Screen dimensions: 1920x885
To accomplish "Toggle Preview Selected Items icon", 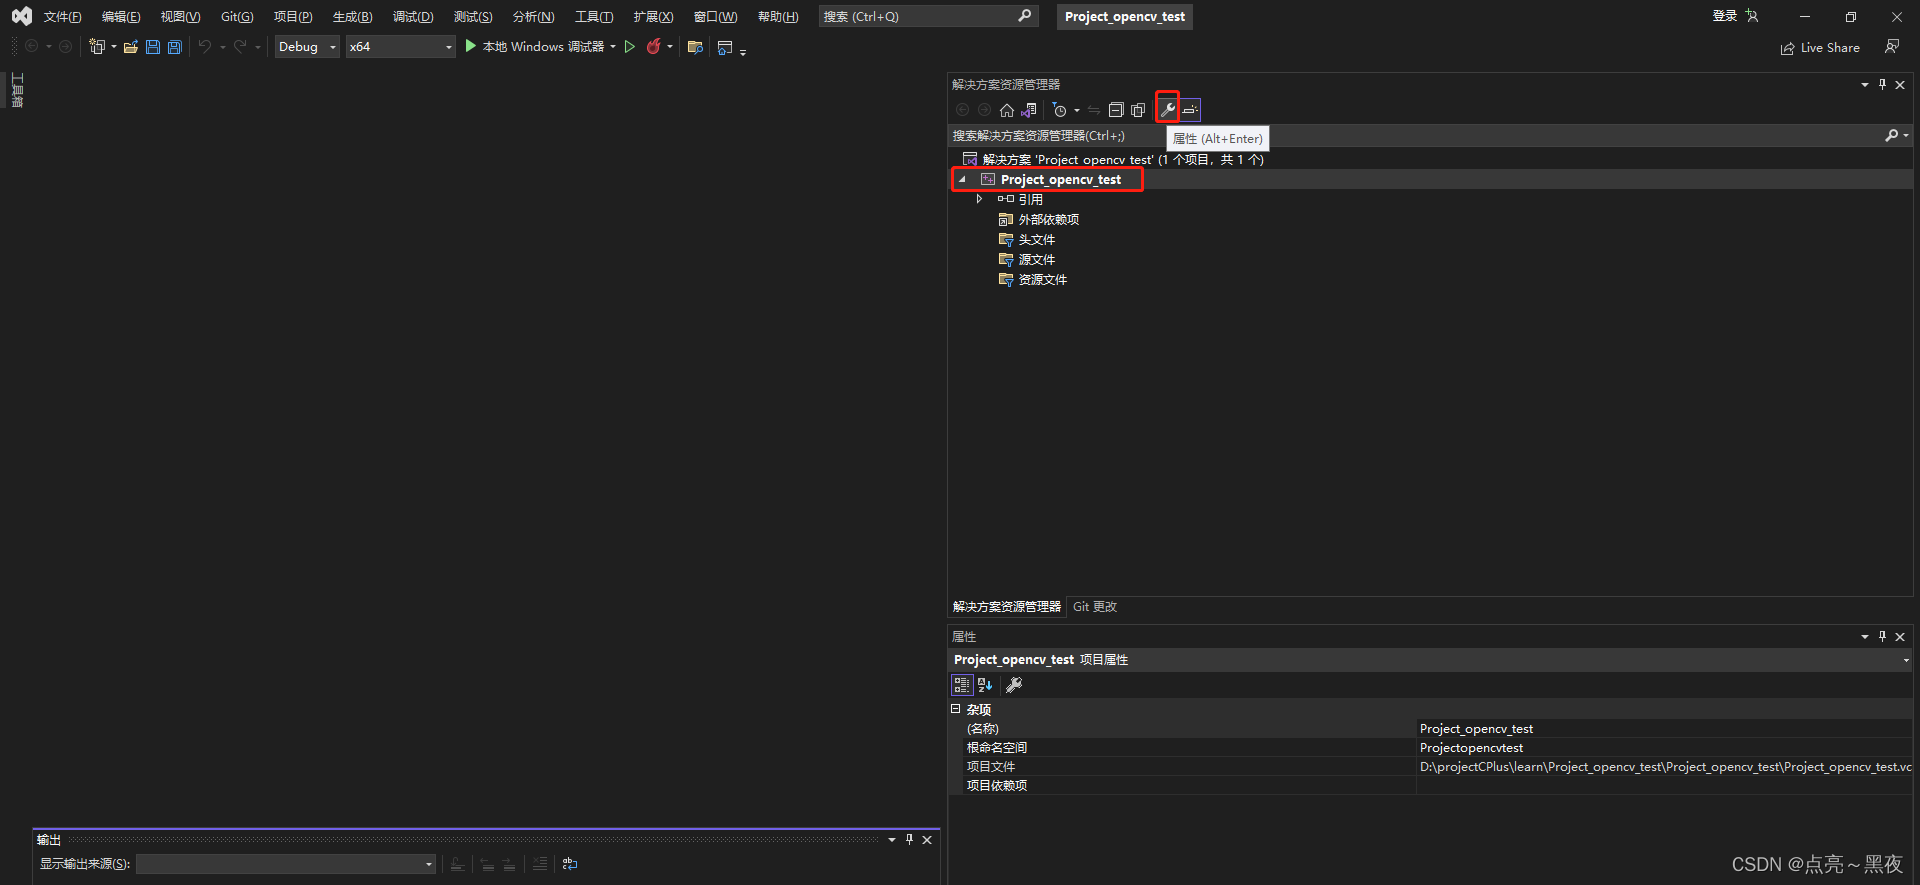I will 1190,110.
